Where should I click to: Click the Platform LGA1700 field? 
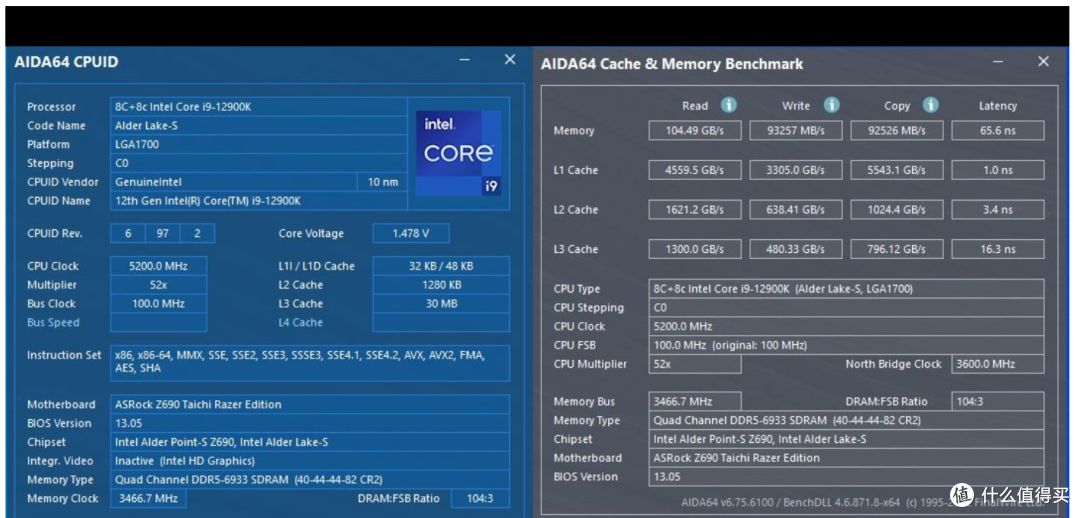click(258, 144)
